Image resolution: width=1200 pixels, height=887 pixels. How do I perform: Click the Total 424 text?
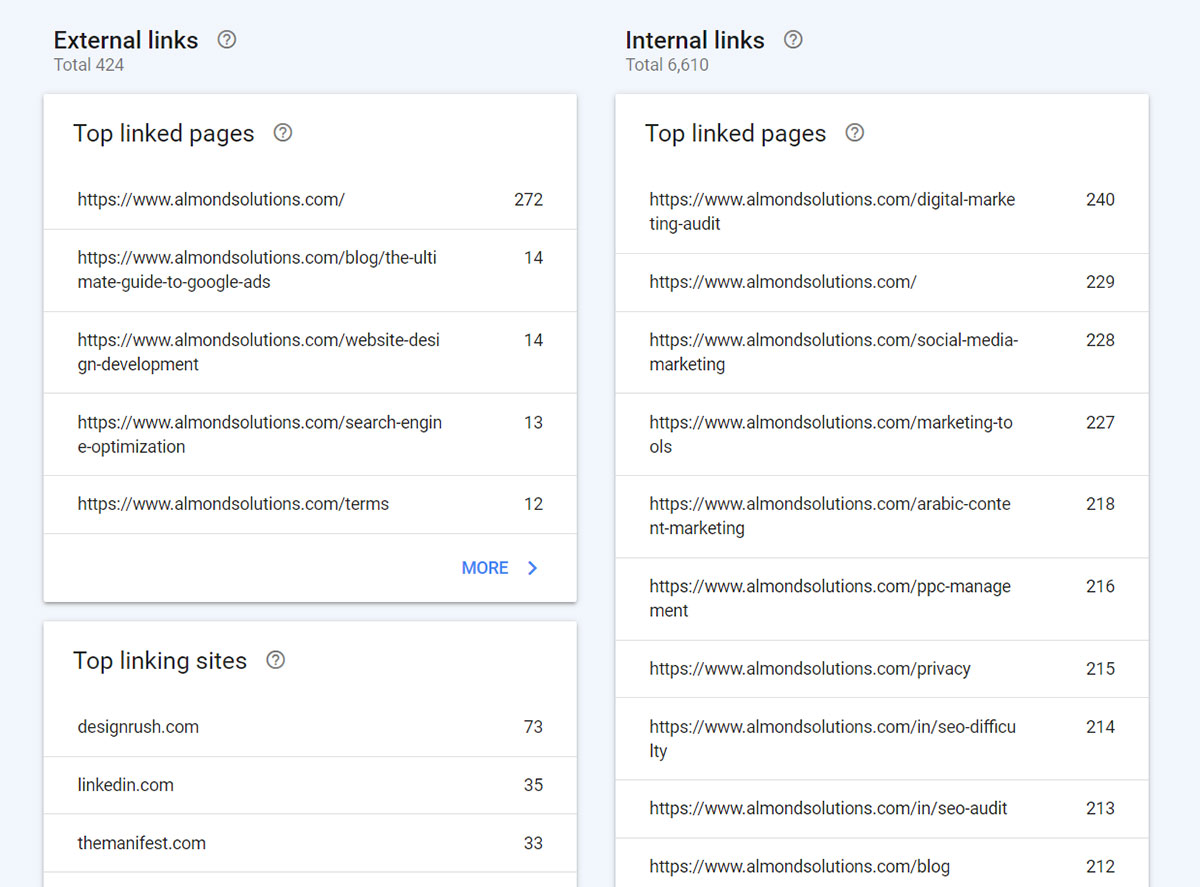coord(89,65)
